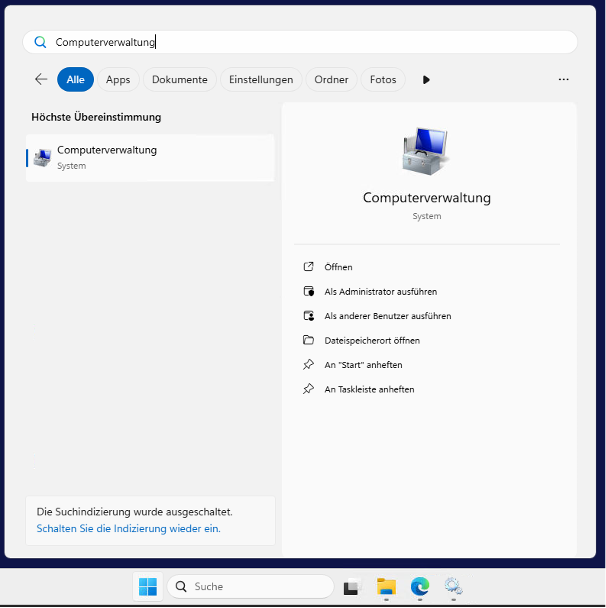The height and width of the screenshot is (608, 606).
Task: Click the Suchindizierung wurde ausgeschaltet notice text
Action: tap(135, 512)
